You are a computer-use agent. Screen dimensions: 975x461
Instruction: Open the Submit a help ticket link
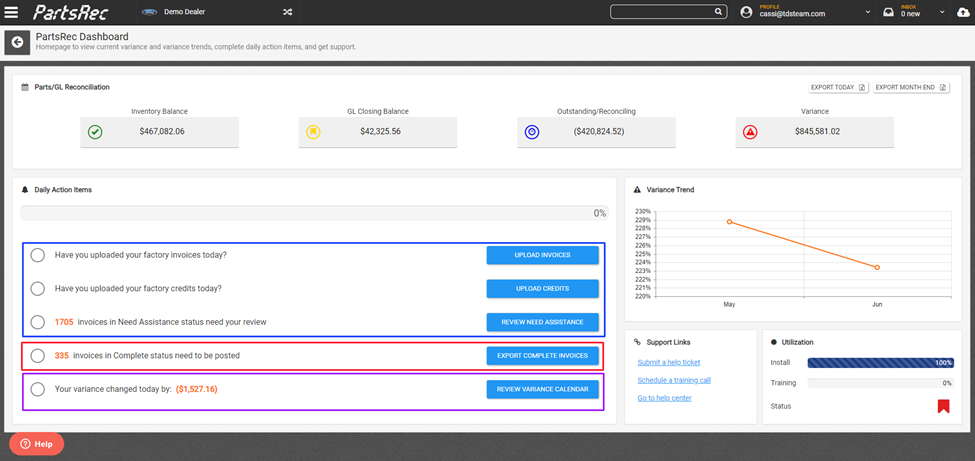tap(669, 363)
